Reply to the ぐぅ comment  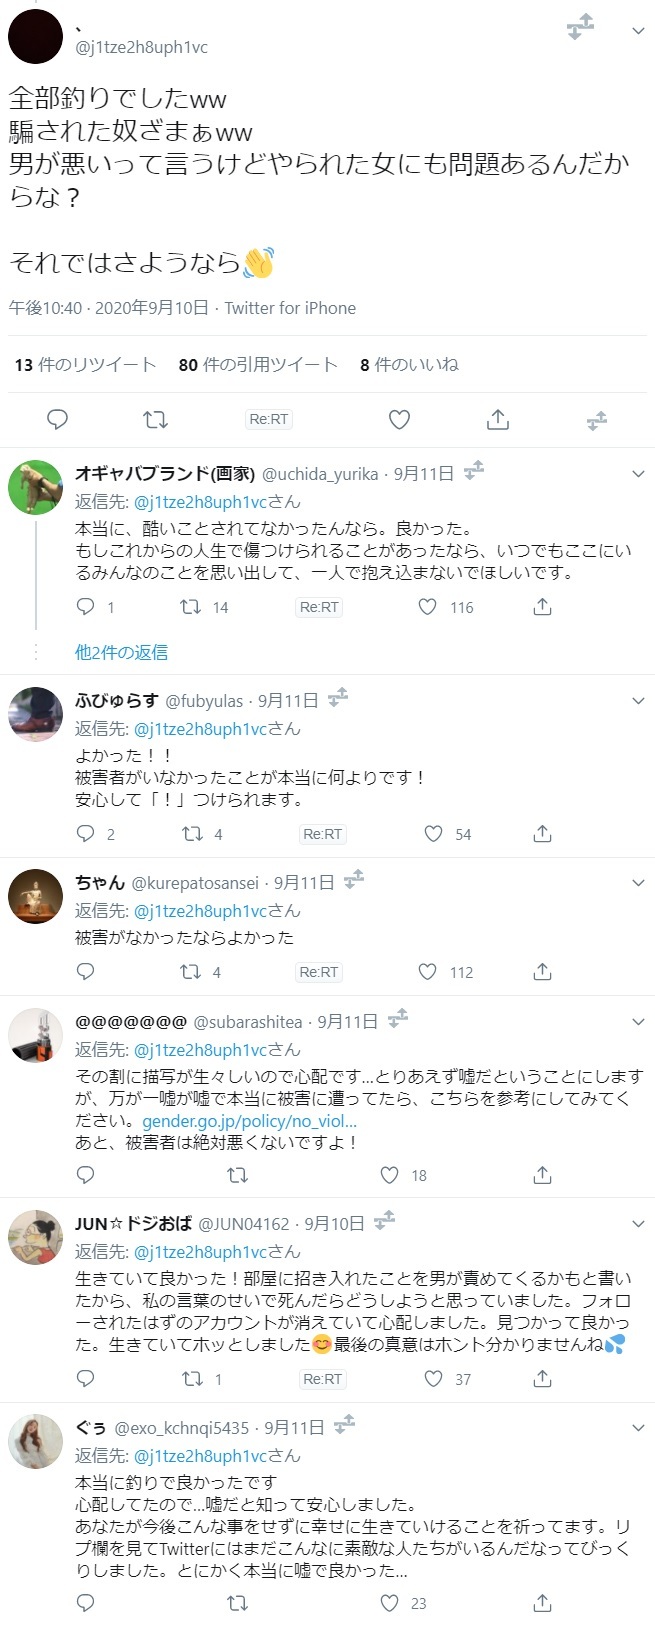86,1603
